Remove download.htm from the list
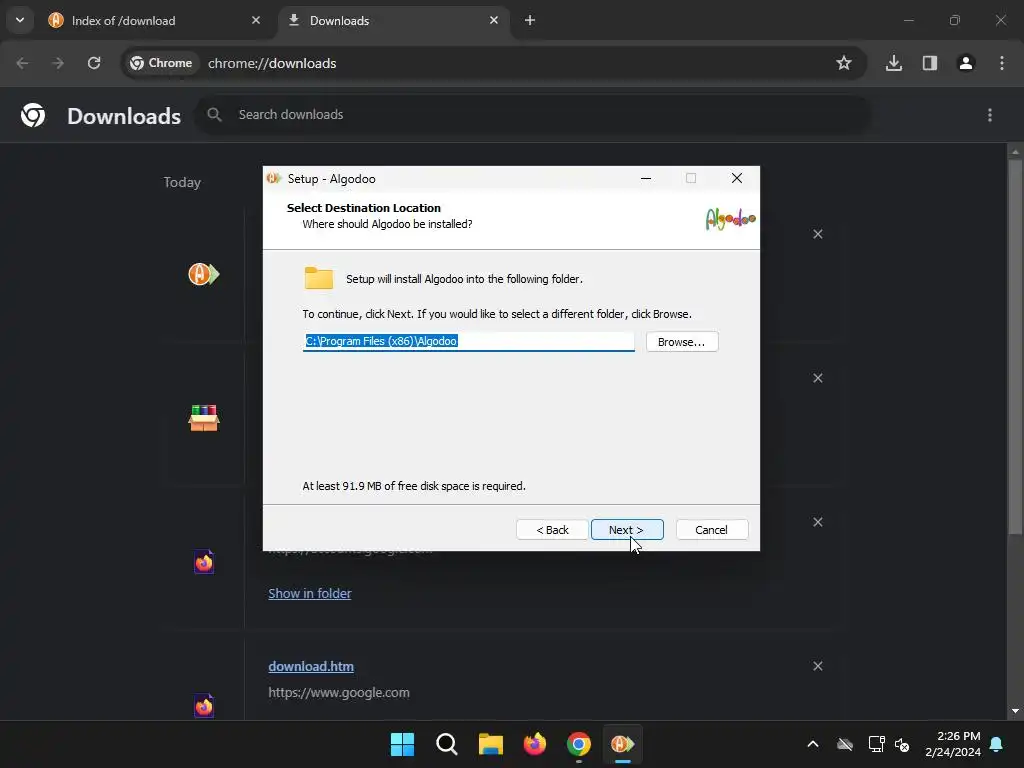The height and width of the screenshot is (768, 1024). (818, 666)
